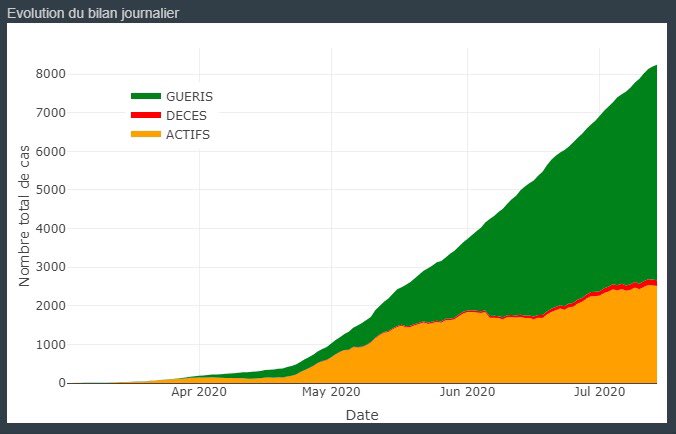
Task: Click the orange ACTIFS area of the chart
Action: (x=517, y=349)
